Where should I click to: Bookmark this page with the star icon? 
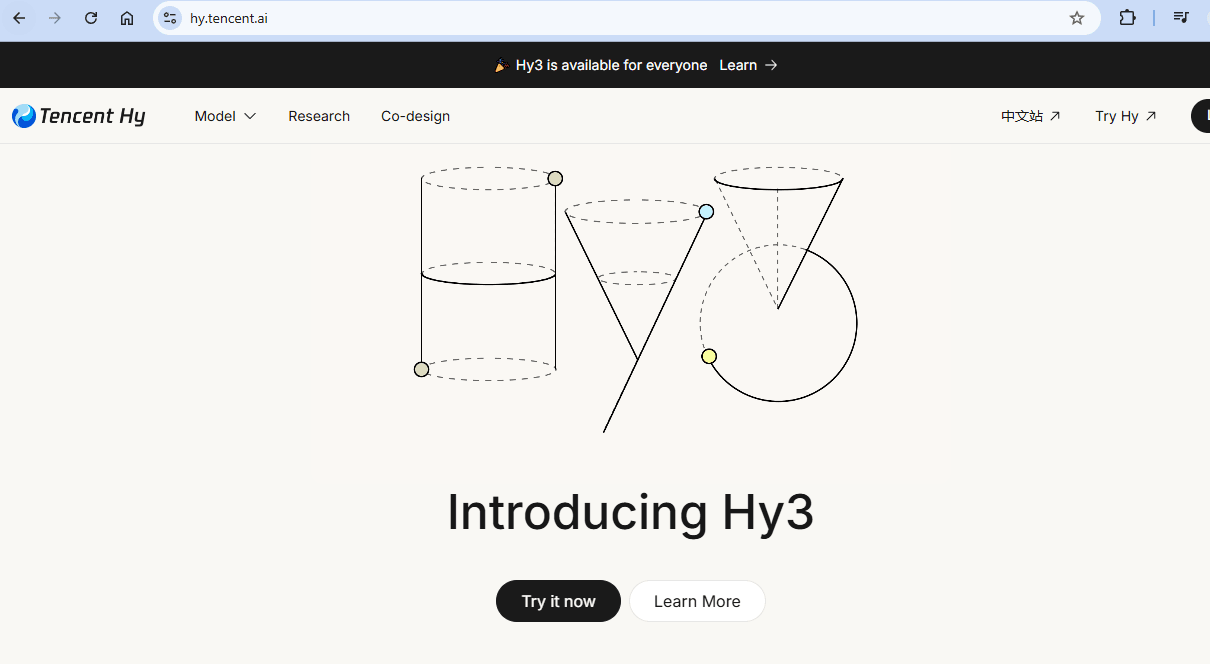(x=1077, y=18)
